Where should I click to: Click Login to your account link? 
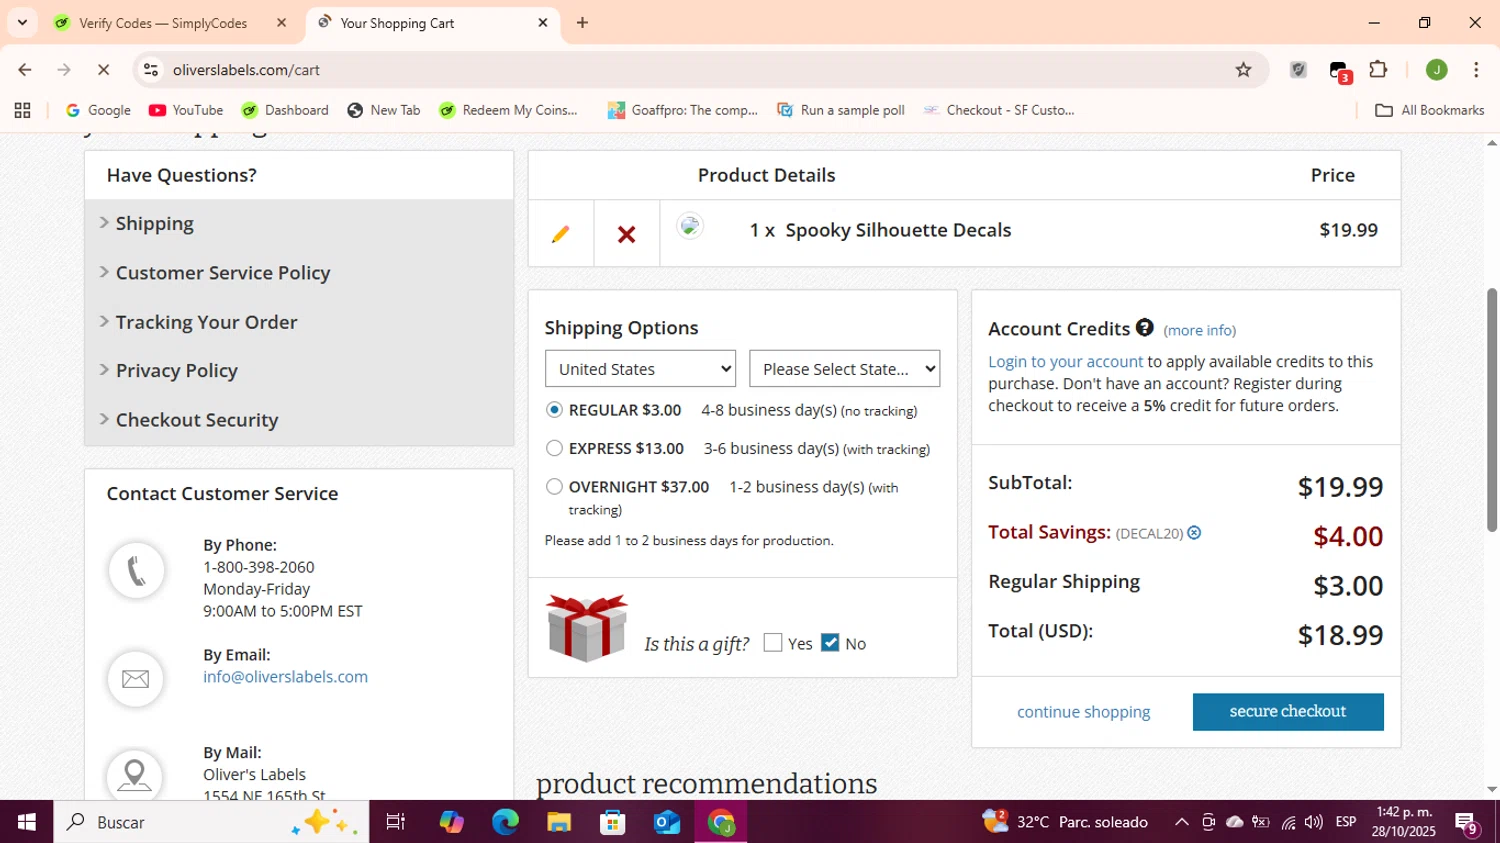point(1065,362)
